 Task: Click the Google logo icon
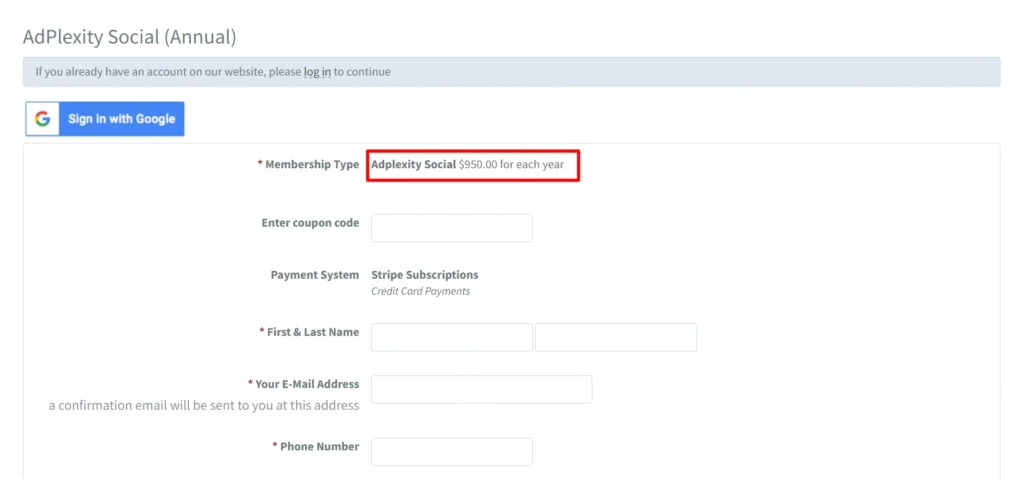[x=42, y=119]
